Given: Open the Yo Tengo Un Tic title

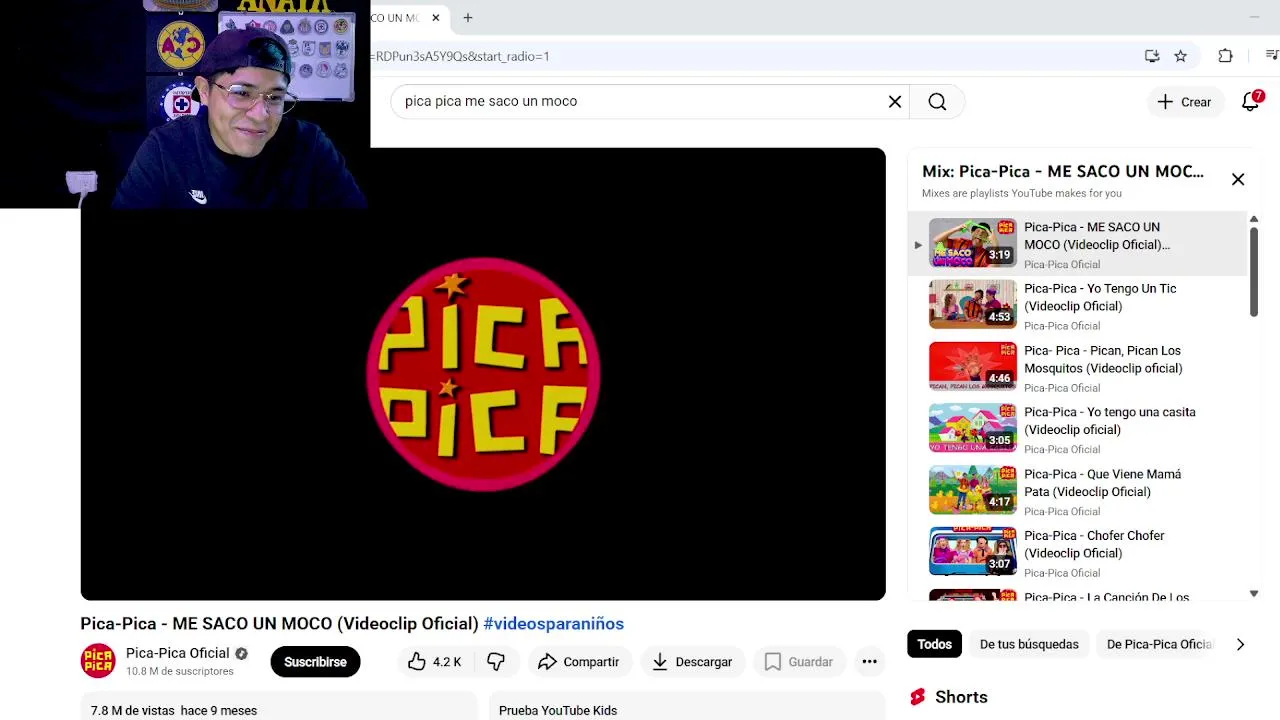Looking at the screenshot, I should point(1100,297).
